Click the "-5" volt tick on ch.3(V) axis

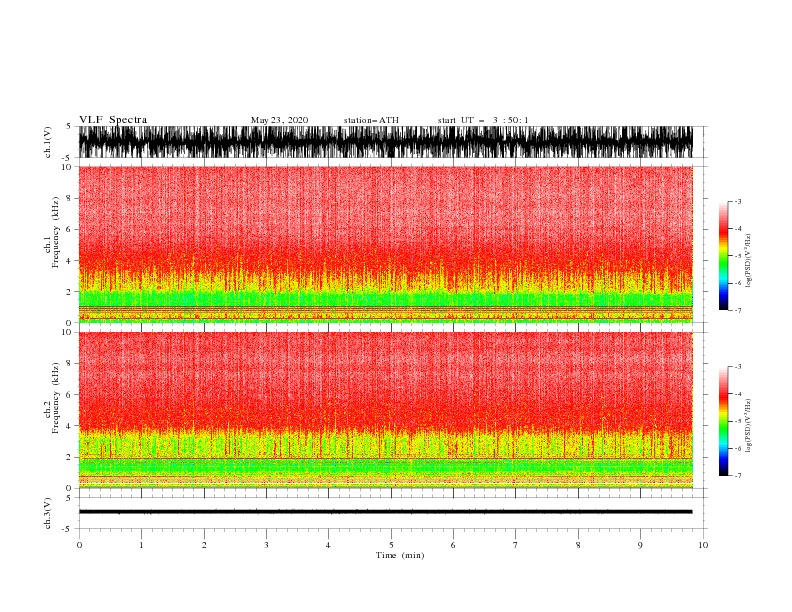pos(68,529)
